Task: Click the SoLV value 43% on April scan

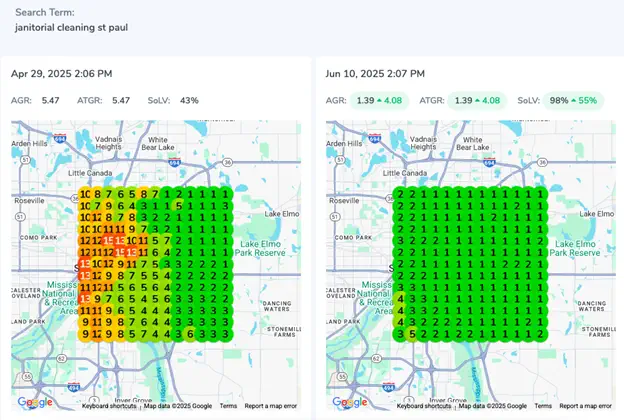Action: (x=189, y=101)
